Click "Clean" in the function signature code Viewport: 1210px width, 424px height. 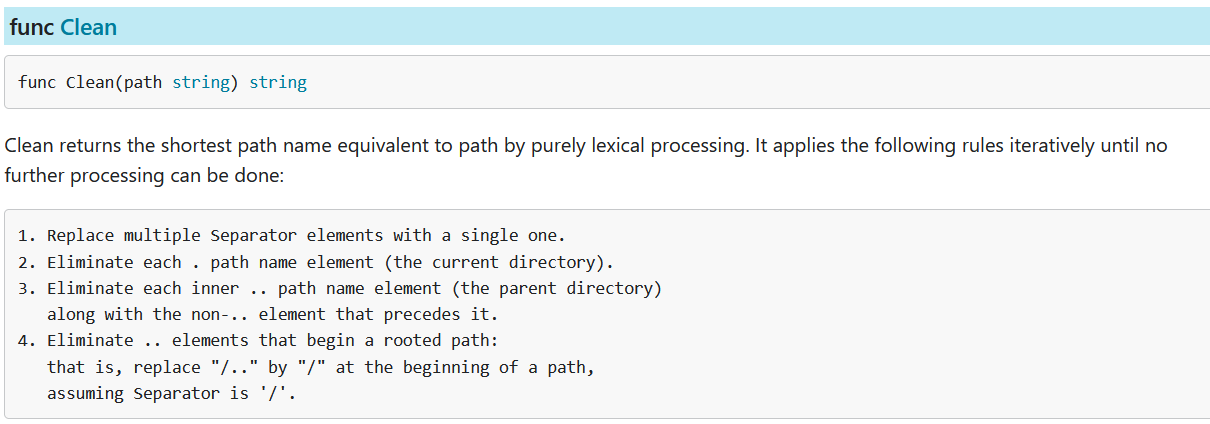coord(90,83)
